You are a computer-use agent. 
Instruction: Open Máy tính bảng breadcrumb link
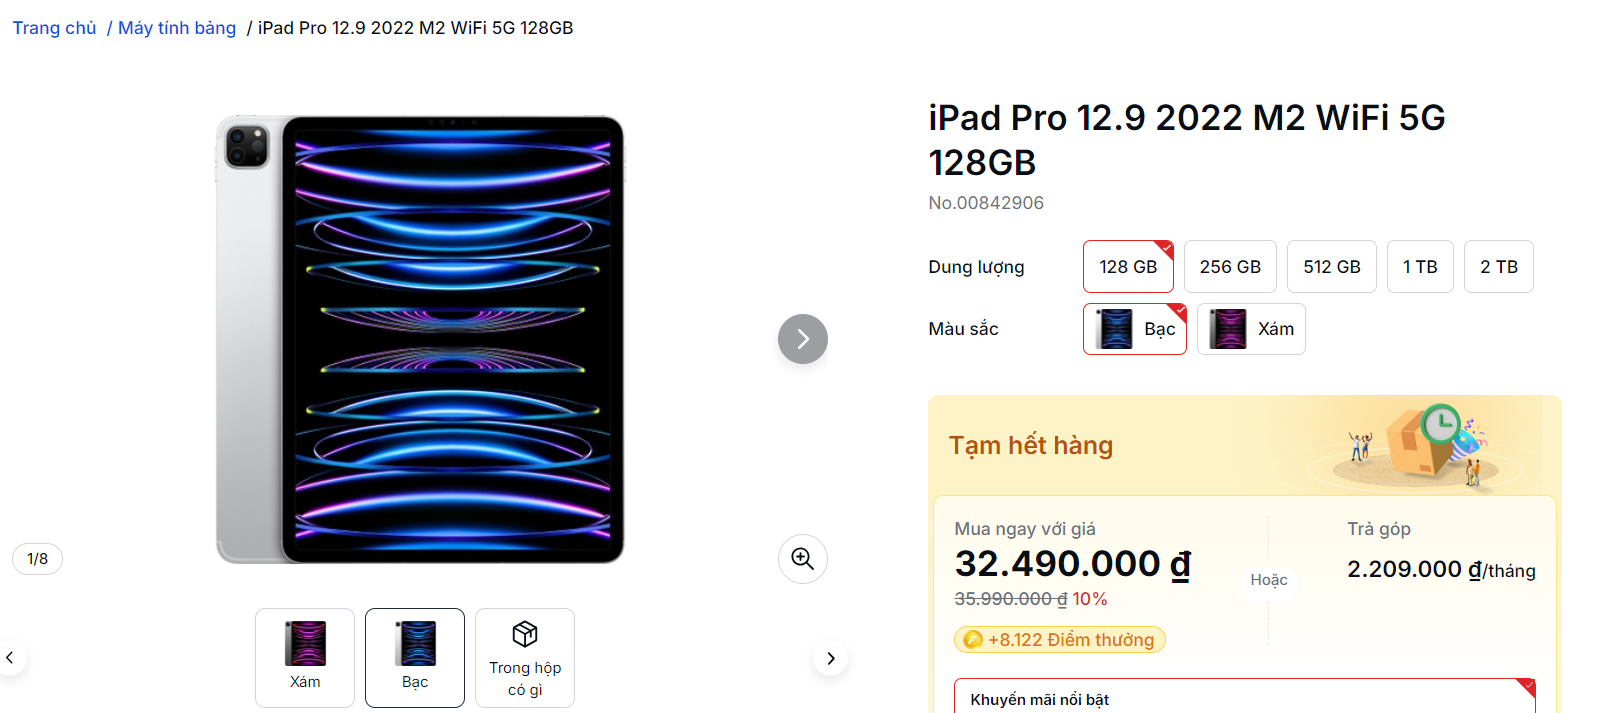pos(177,28)
